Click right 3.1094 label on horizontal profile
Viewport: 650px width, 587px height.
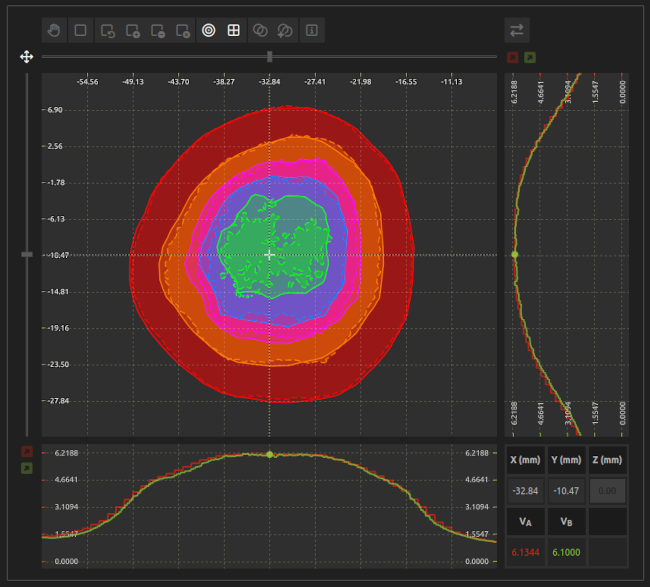[x=477, y=507]
